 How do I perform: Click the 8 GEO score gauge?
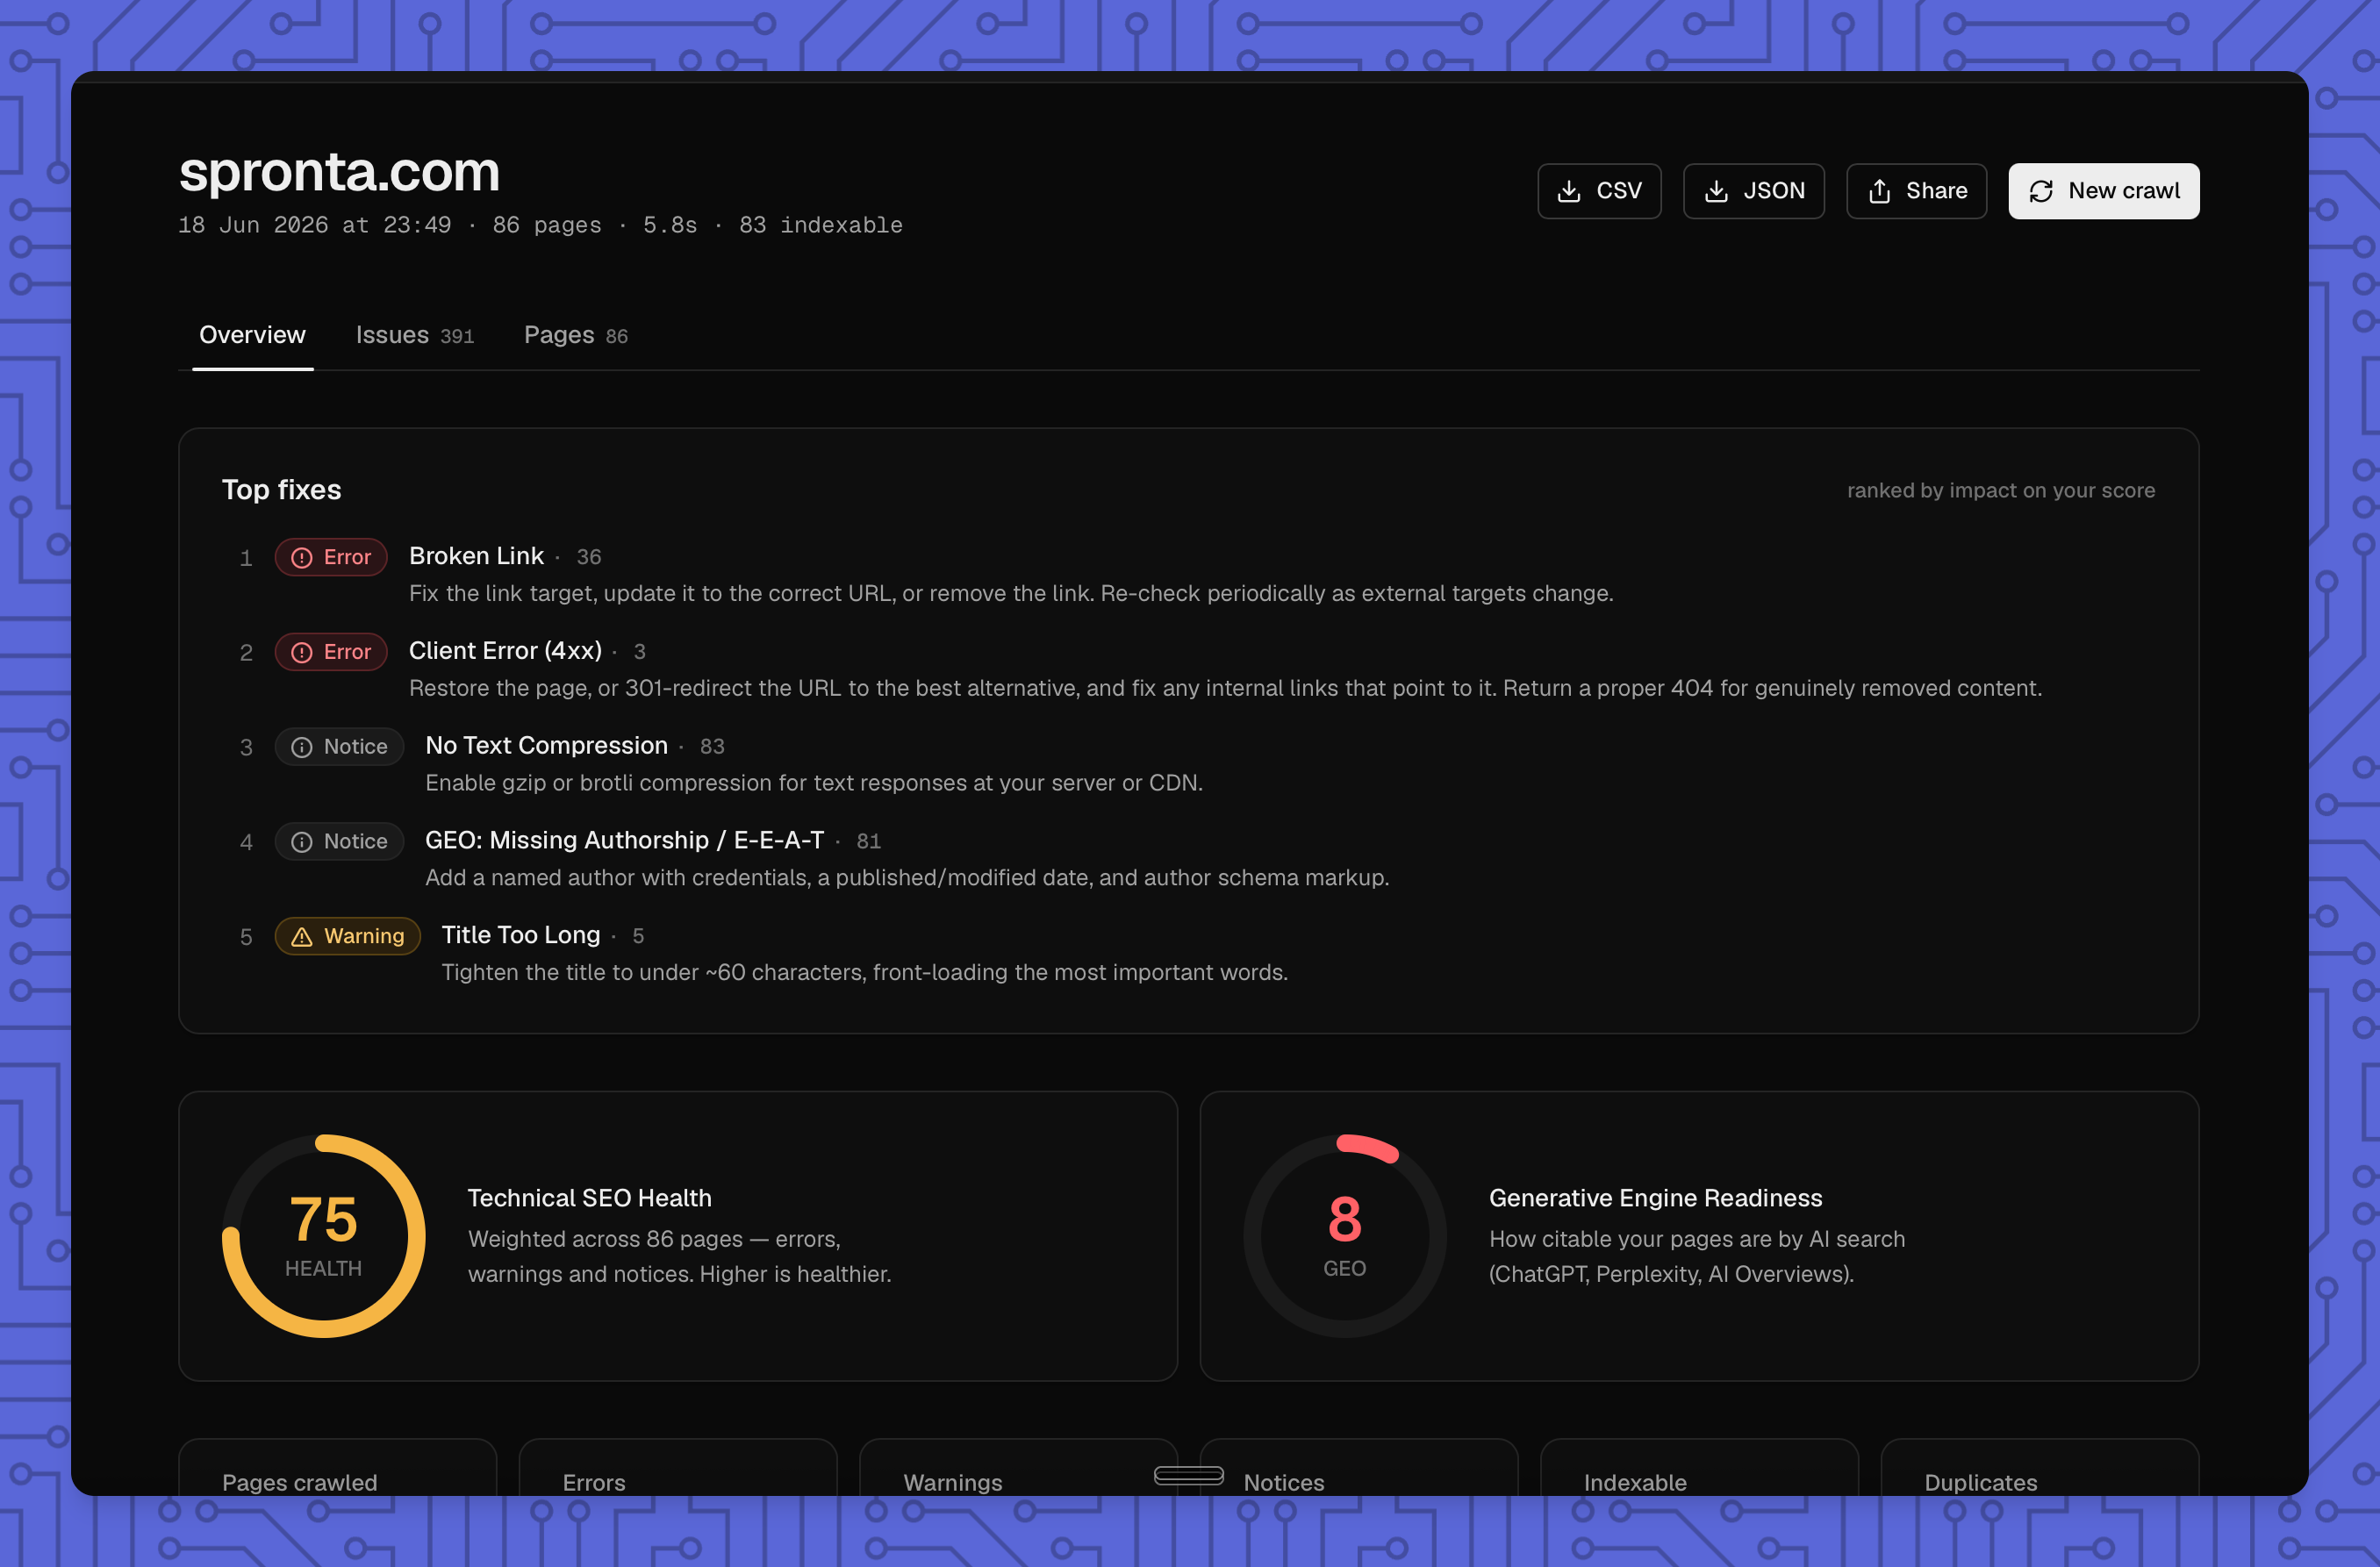tap(1344, 1236)
